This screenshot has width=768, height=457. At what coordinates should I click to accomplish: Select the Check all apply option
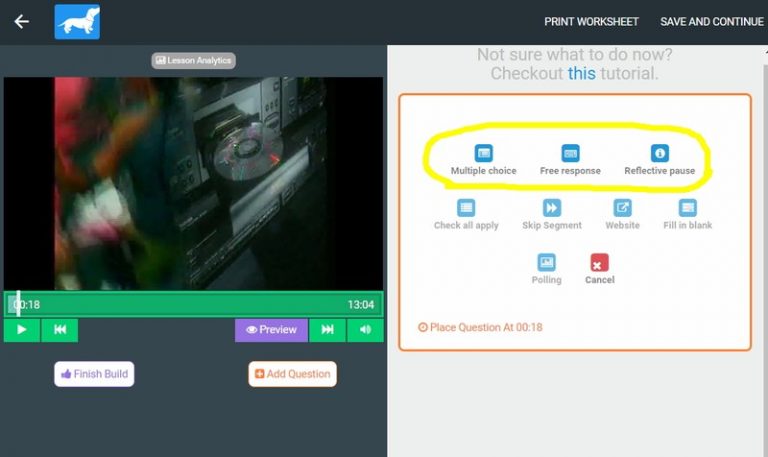(x=466, y=208)
